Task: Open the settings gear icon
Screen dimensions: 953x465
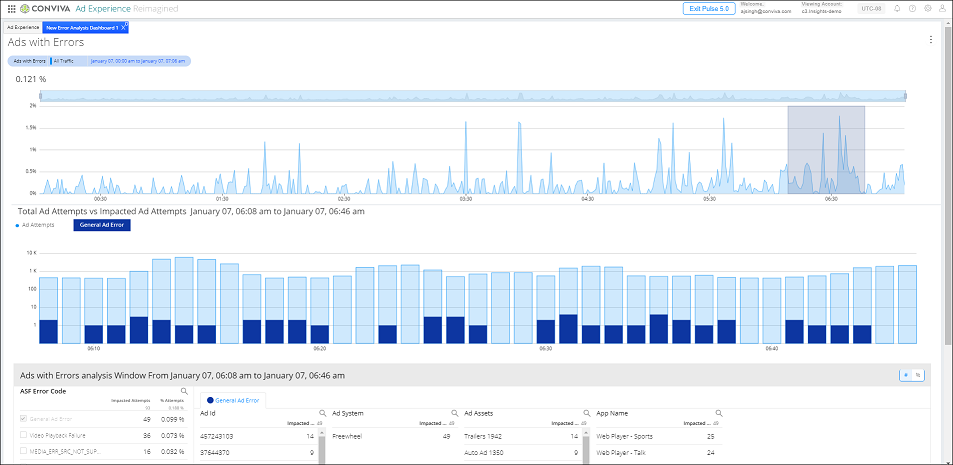Action: [x=927, y=8]
